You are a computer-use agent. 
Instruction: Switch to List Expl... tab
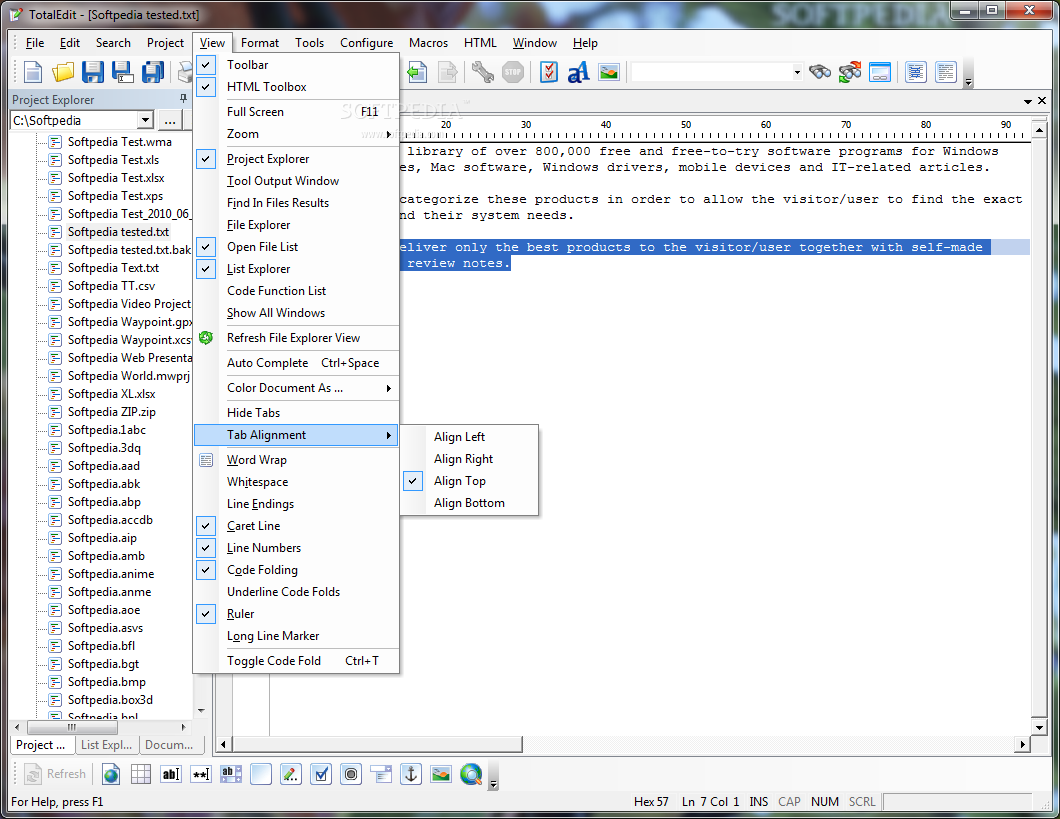[107, 745]
